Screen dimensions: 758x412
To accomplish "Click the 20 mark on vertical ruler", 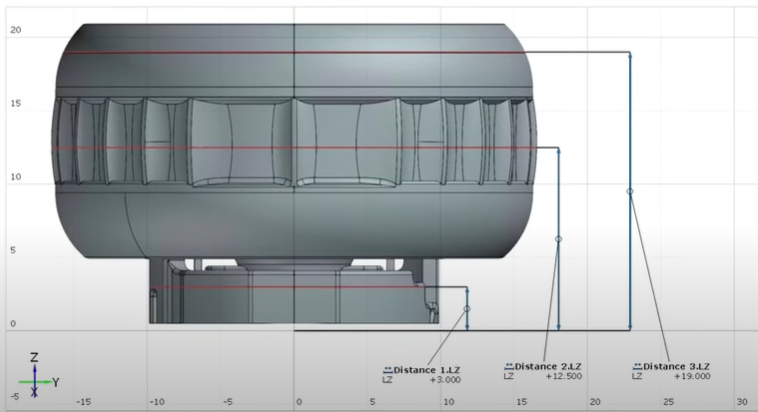I will coord(15,30).
